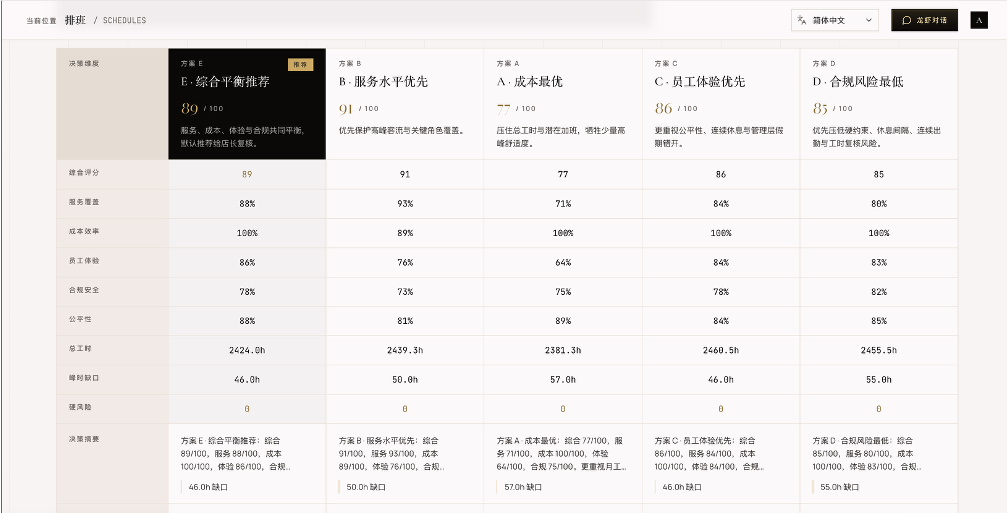
Task: Select the B·服务水平优先 plan card
Action: coord(405,103)
